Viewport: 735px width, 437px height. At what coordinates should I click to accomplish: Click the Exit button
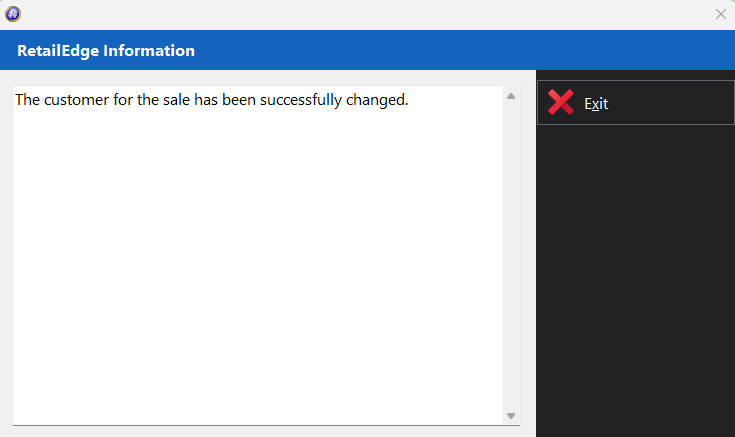(x=636, y=103)
